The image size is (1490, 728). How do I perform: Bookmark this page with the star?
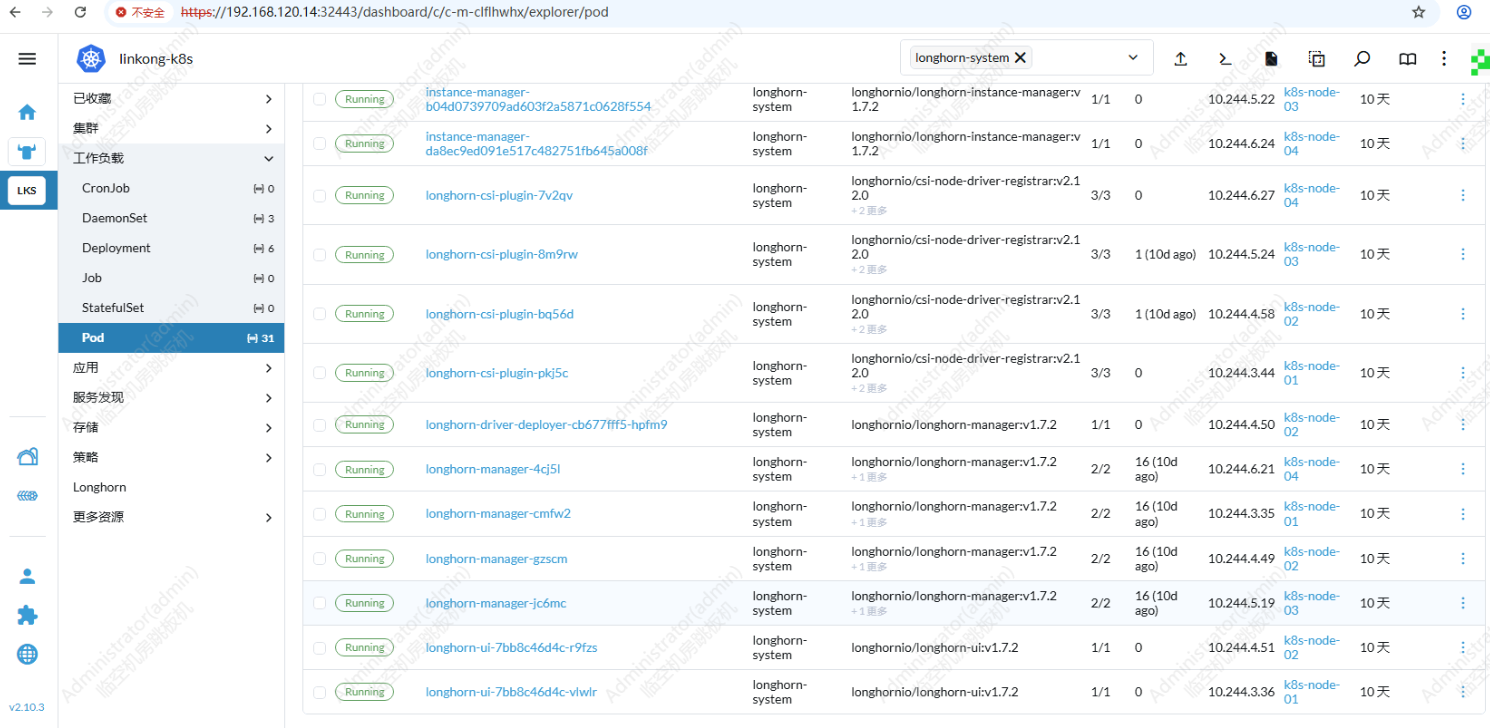point(1418,13)
